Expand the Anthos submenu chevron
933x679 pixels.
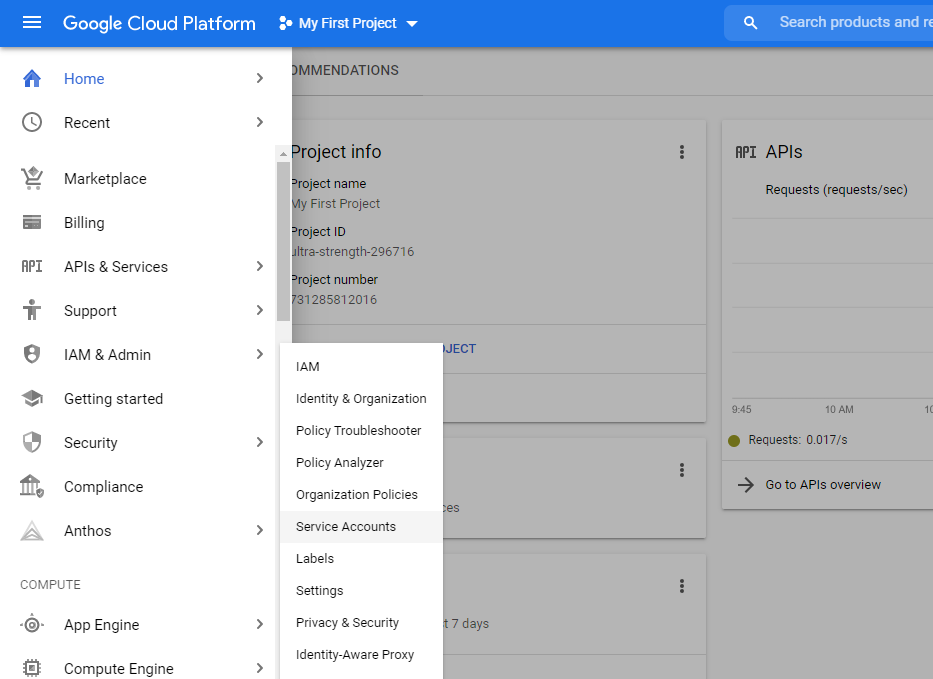259,530
